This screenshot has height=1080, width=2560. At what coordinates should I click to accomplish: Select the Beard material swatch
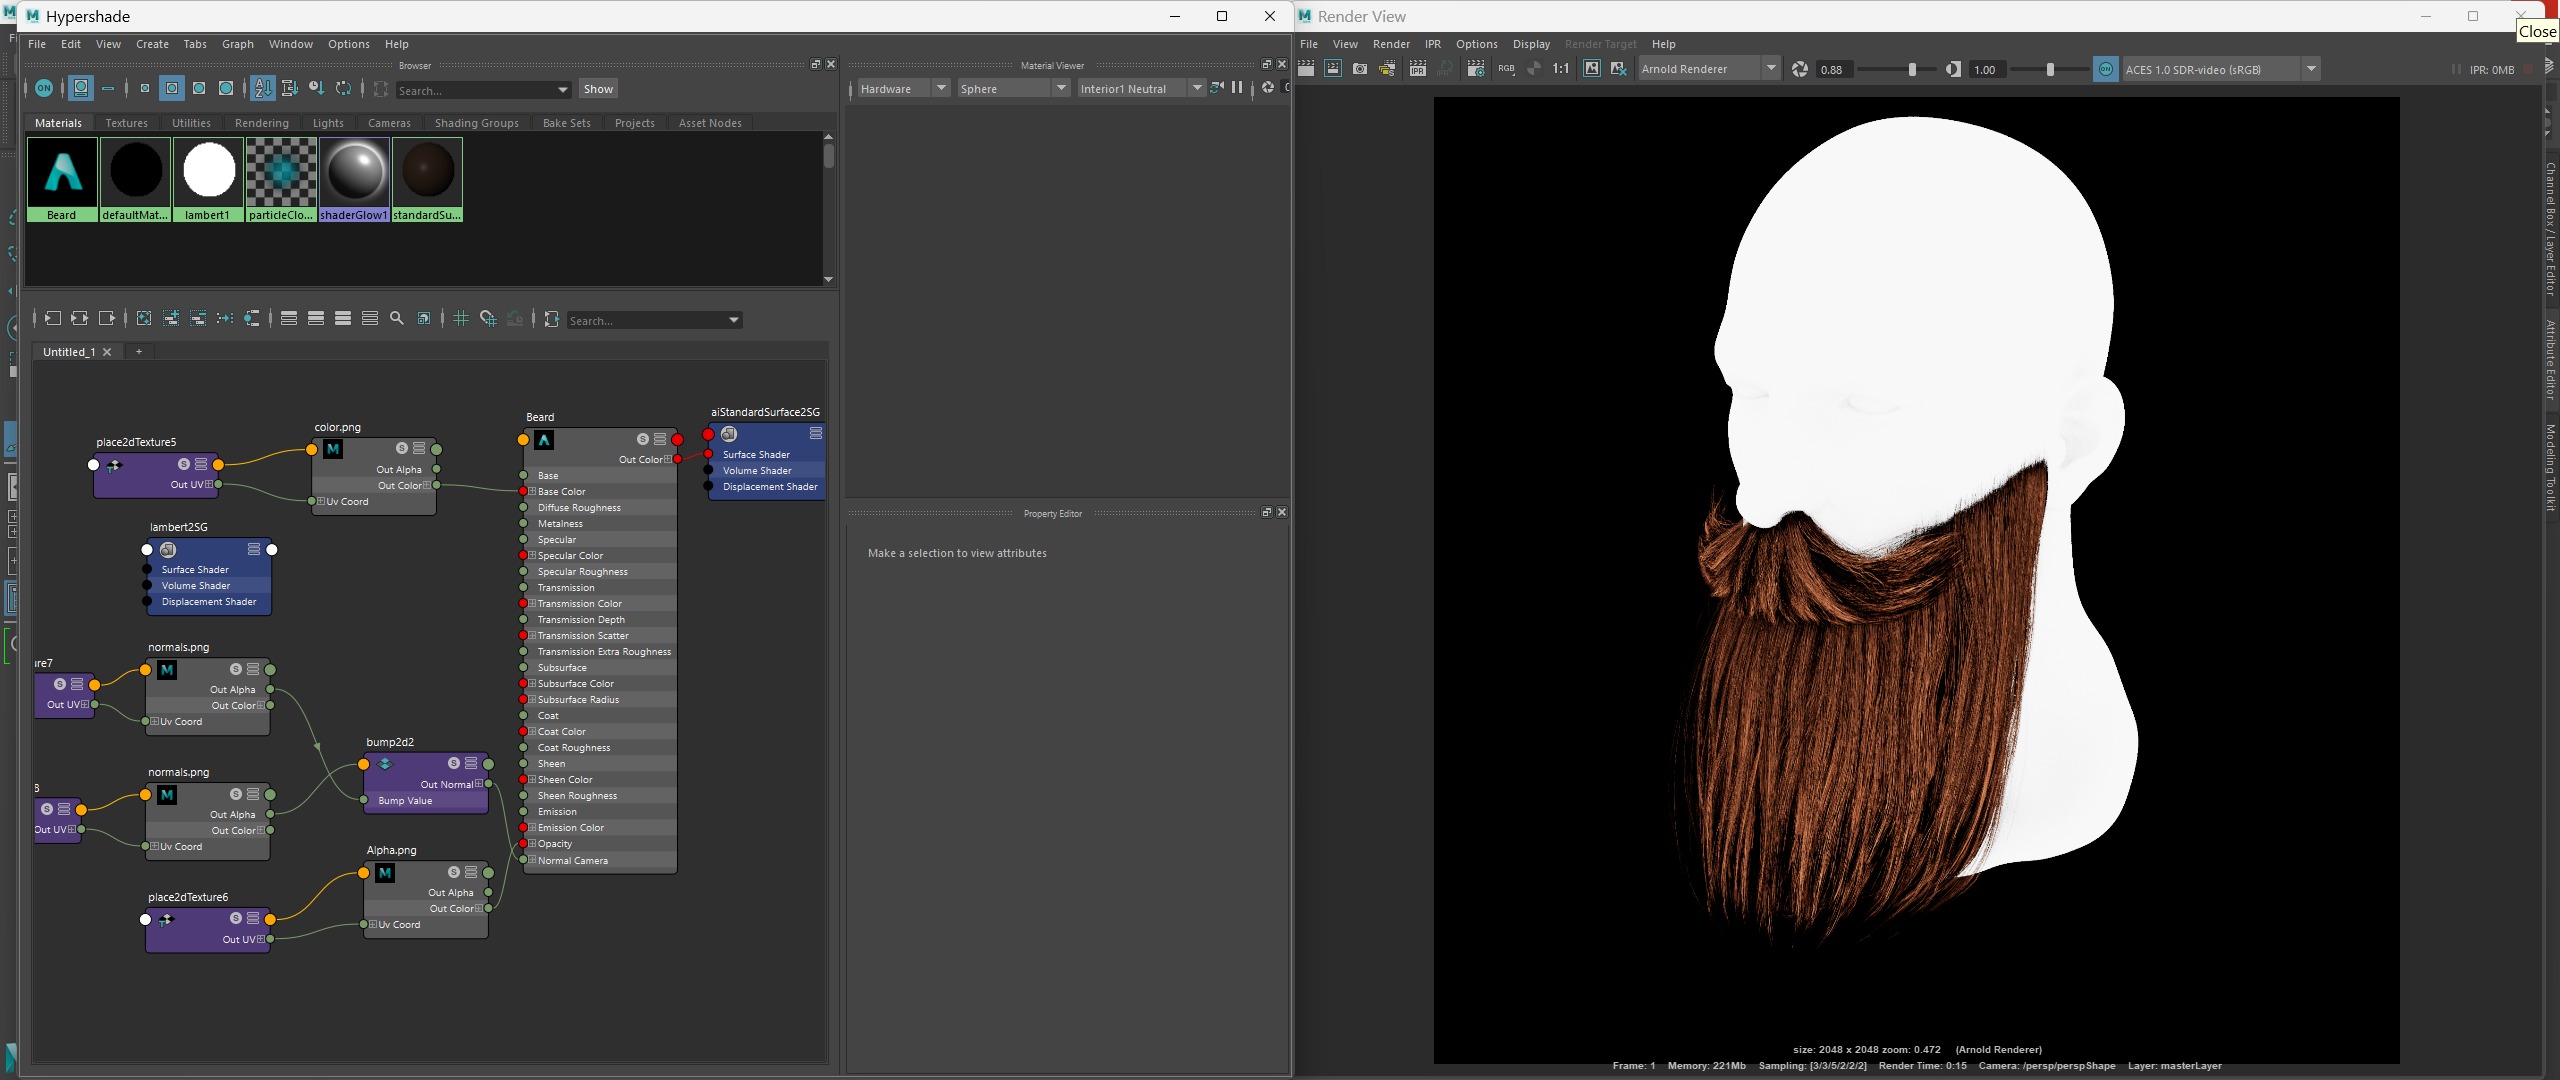coord(62,179)
